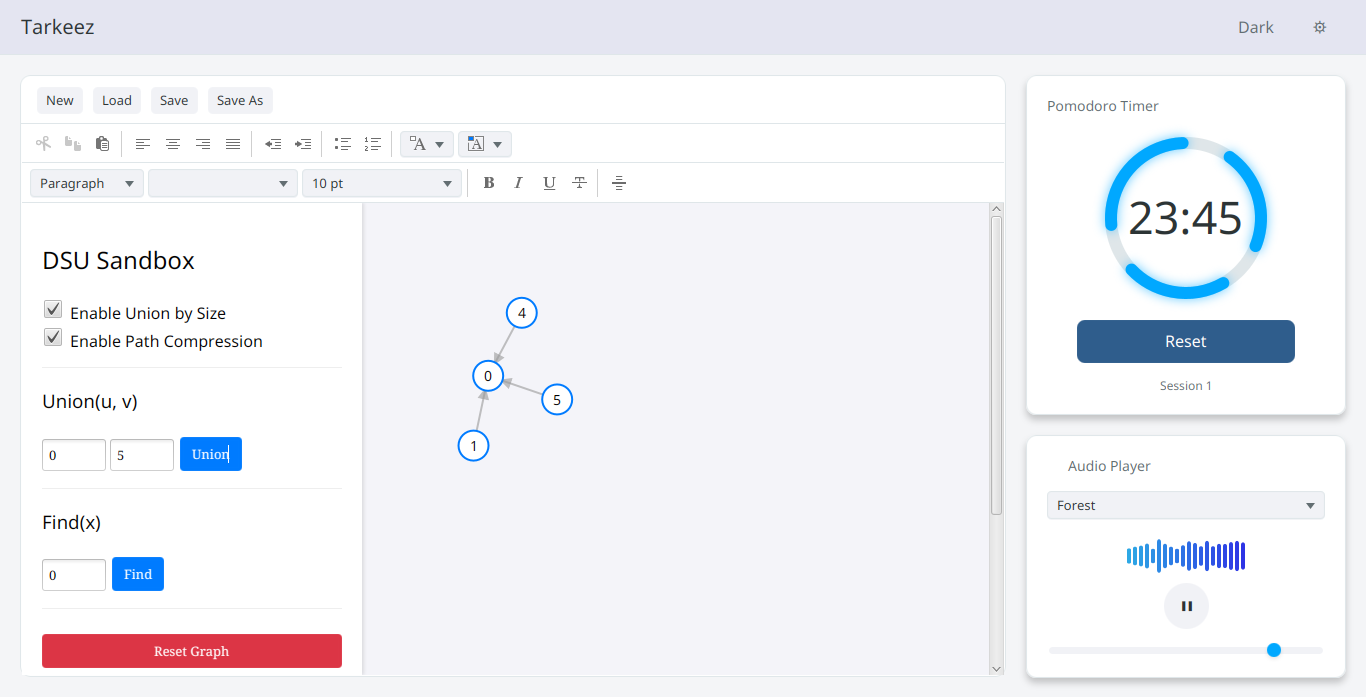Open the text color dropdown
This screenshot has height=697, width=1366.
point(427,144)
